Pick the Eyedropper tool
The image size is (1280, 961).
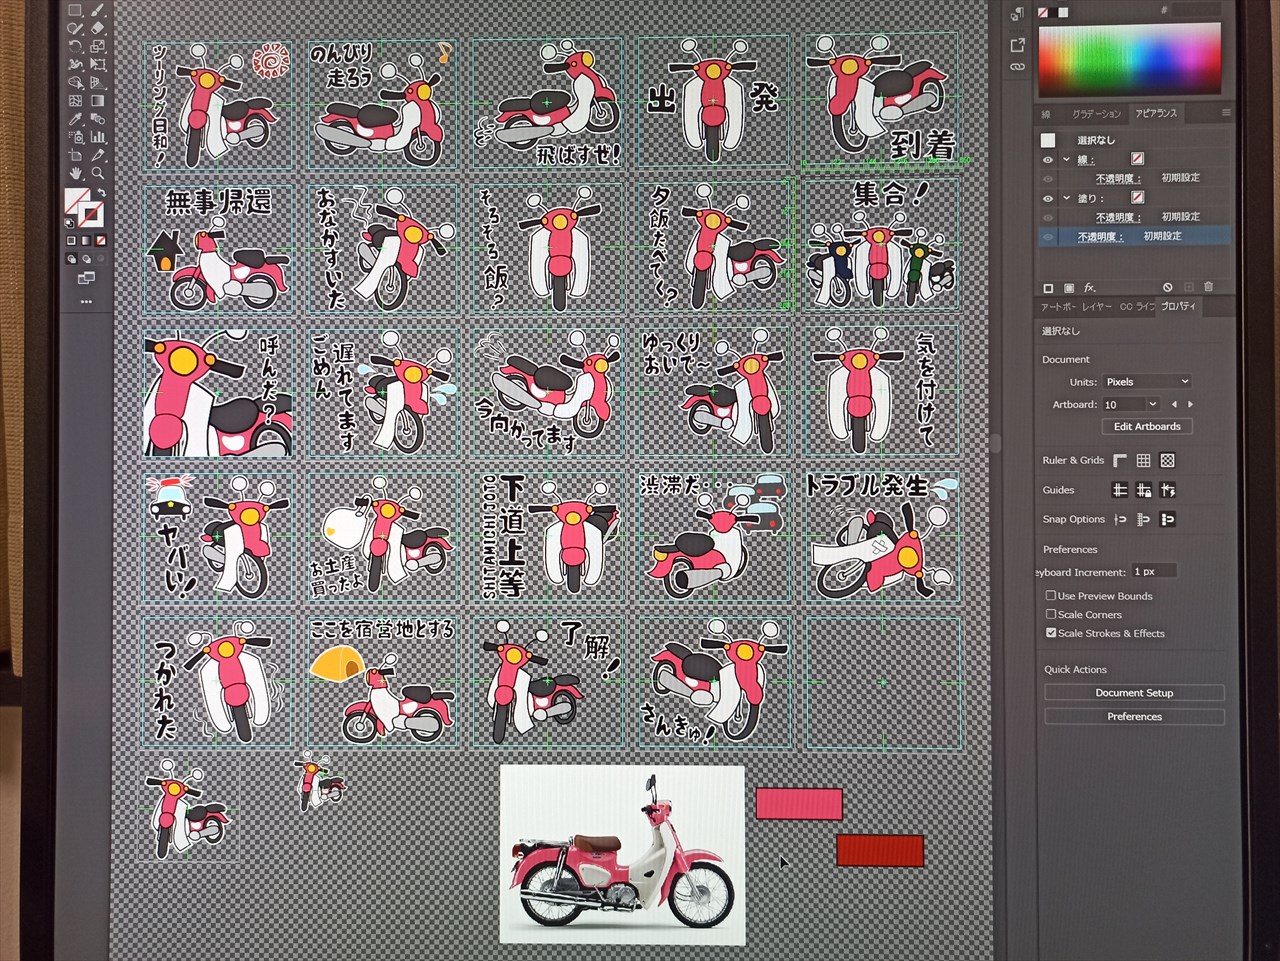click(75, 119)
